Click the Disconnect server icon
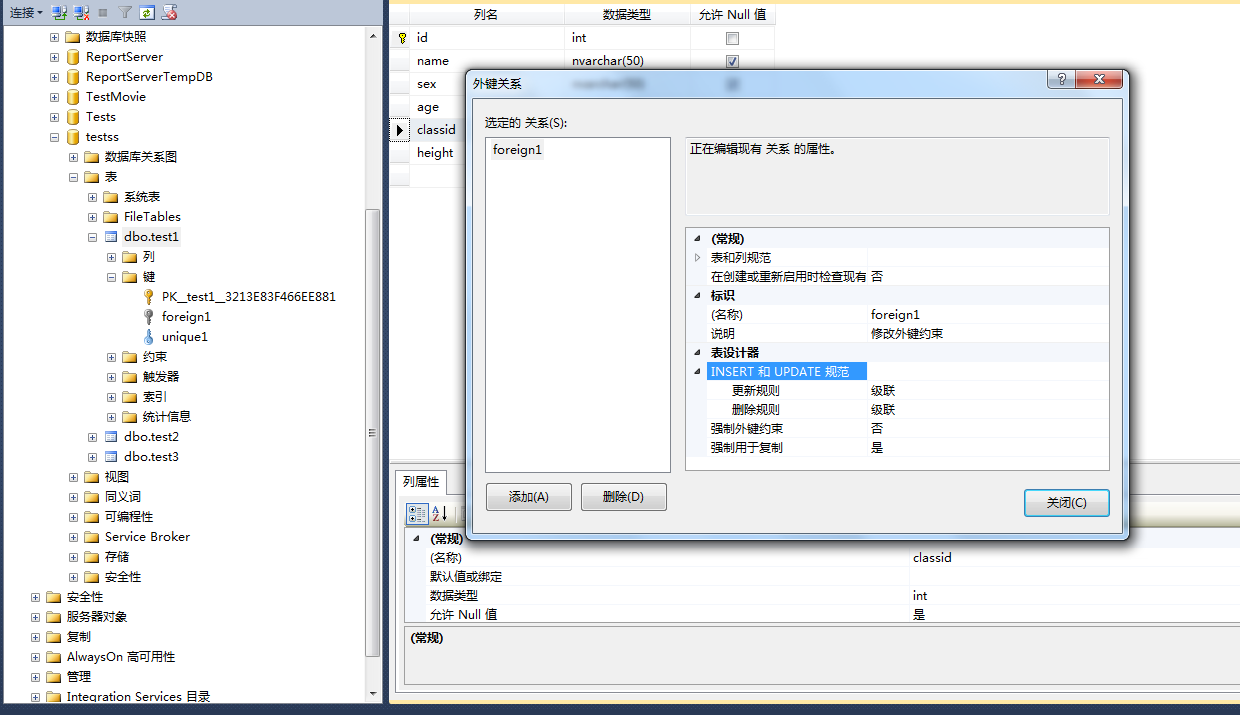The image size is (1240, 715). pyautogui.click(x=81, y=13)
